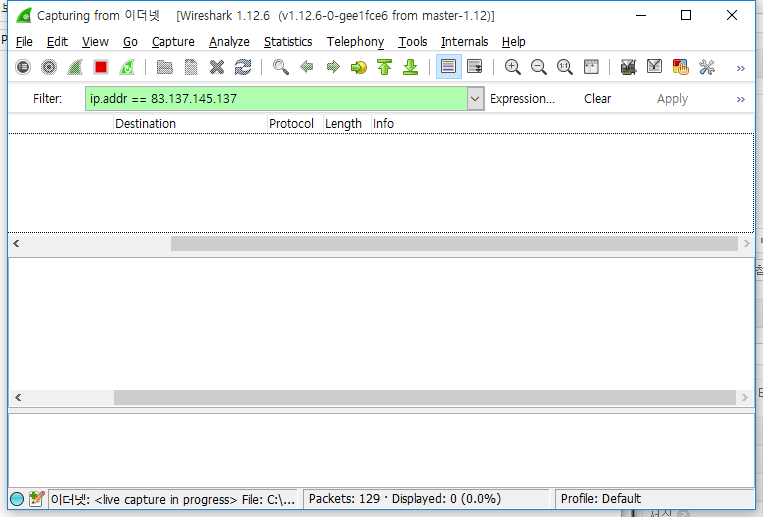763x517 pixels.
Task: Open the capture interfaces list icon
Action: (23, 67)
